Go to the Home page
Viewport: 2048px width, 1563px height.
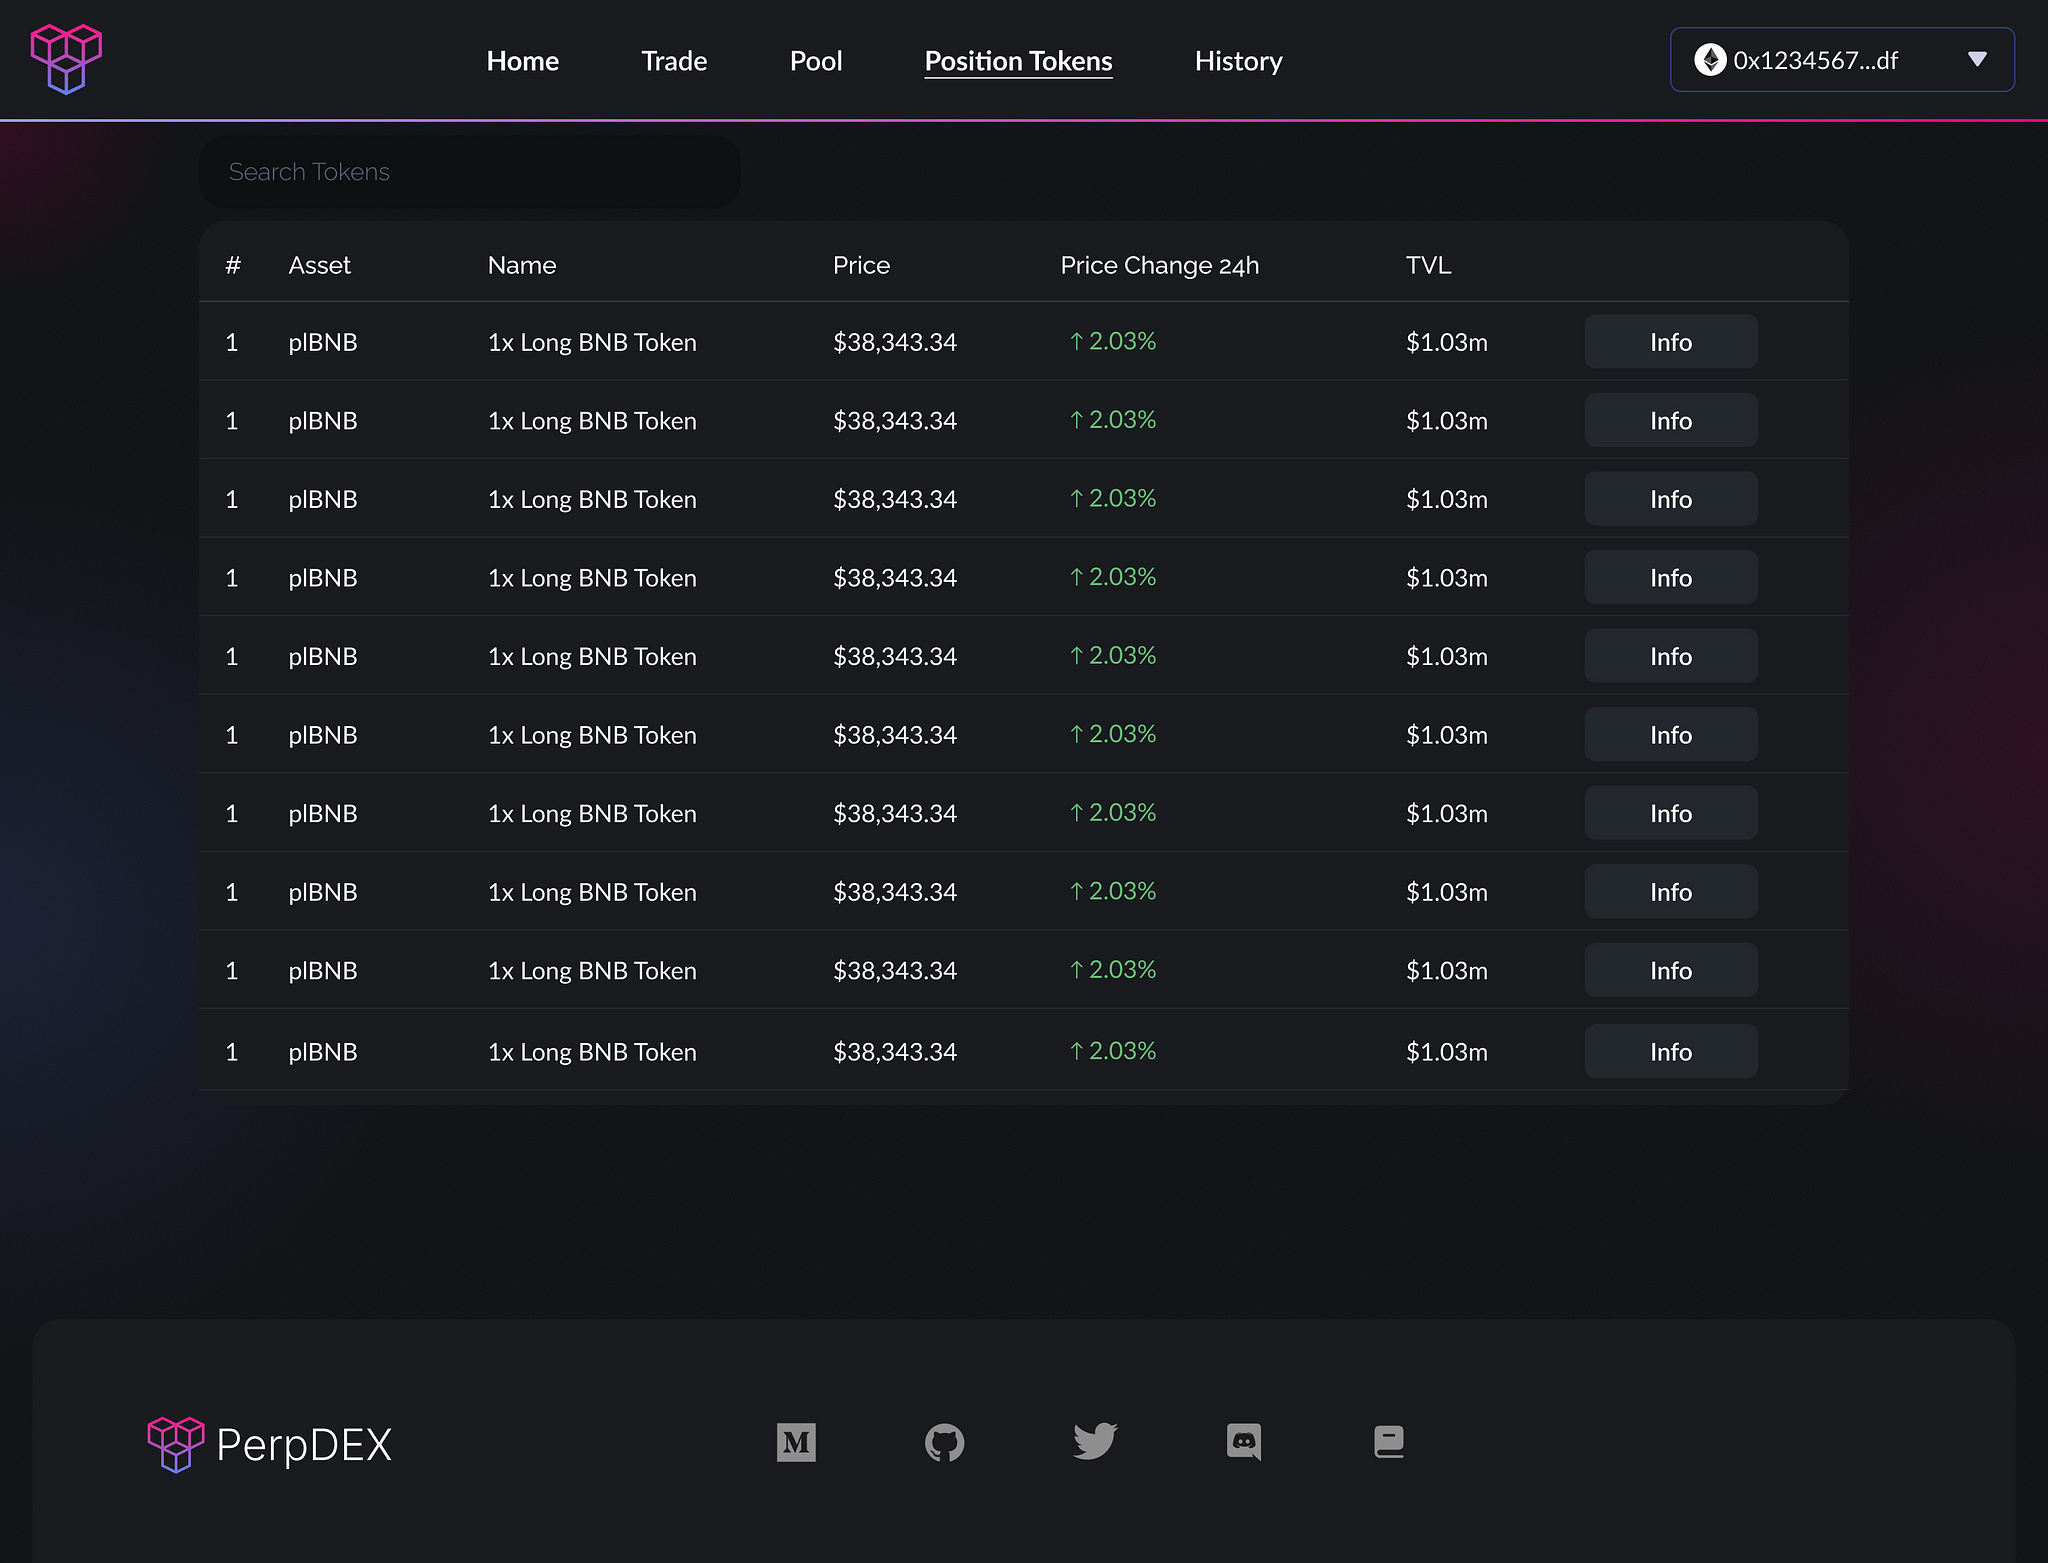522,61
